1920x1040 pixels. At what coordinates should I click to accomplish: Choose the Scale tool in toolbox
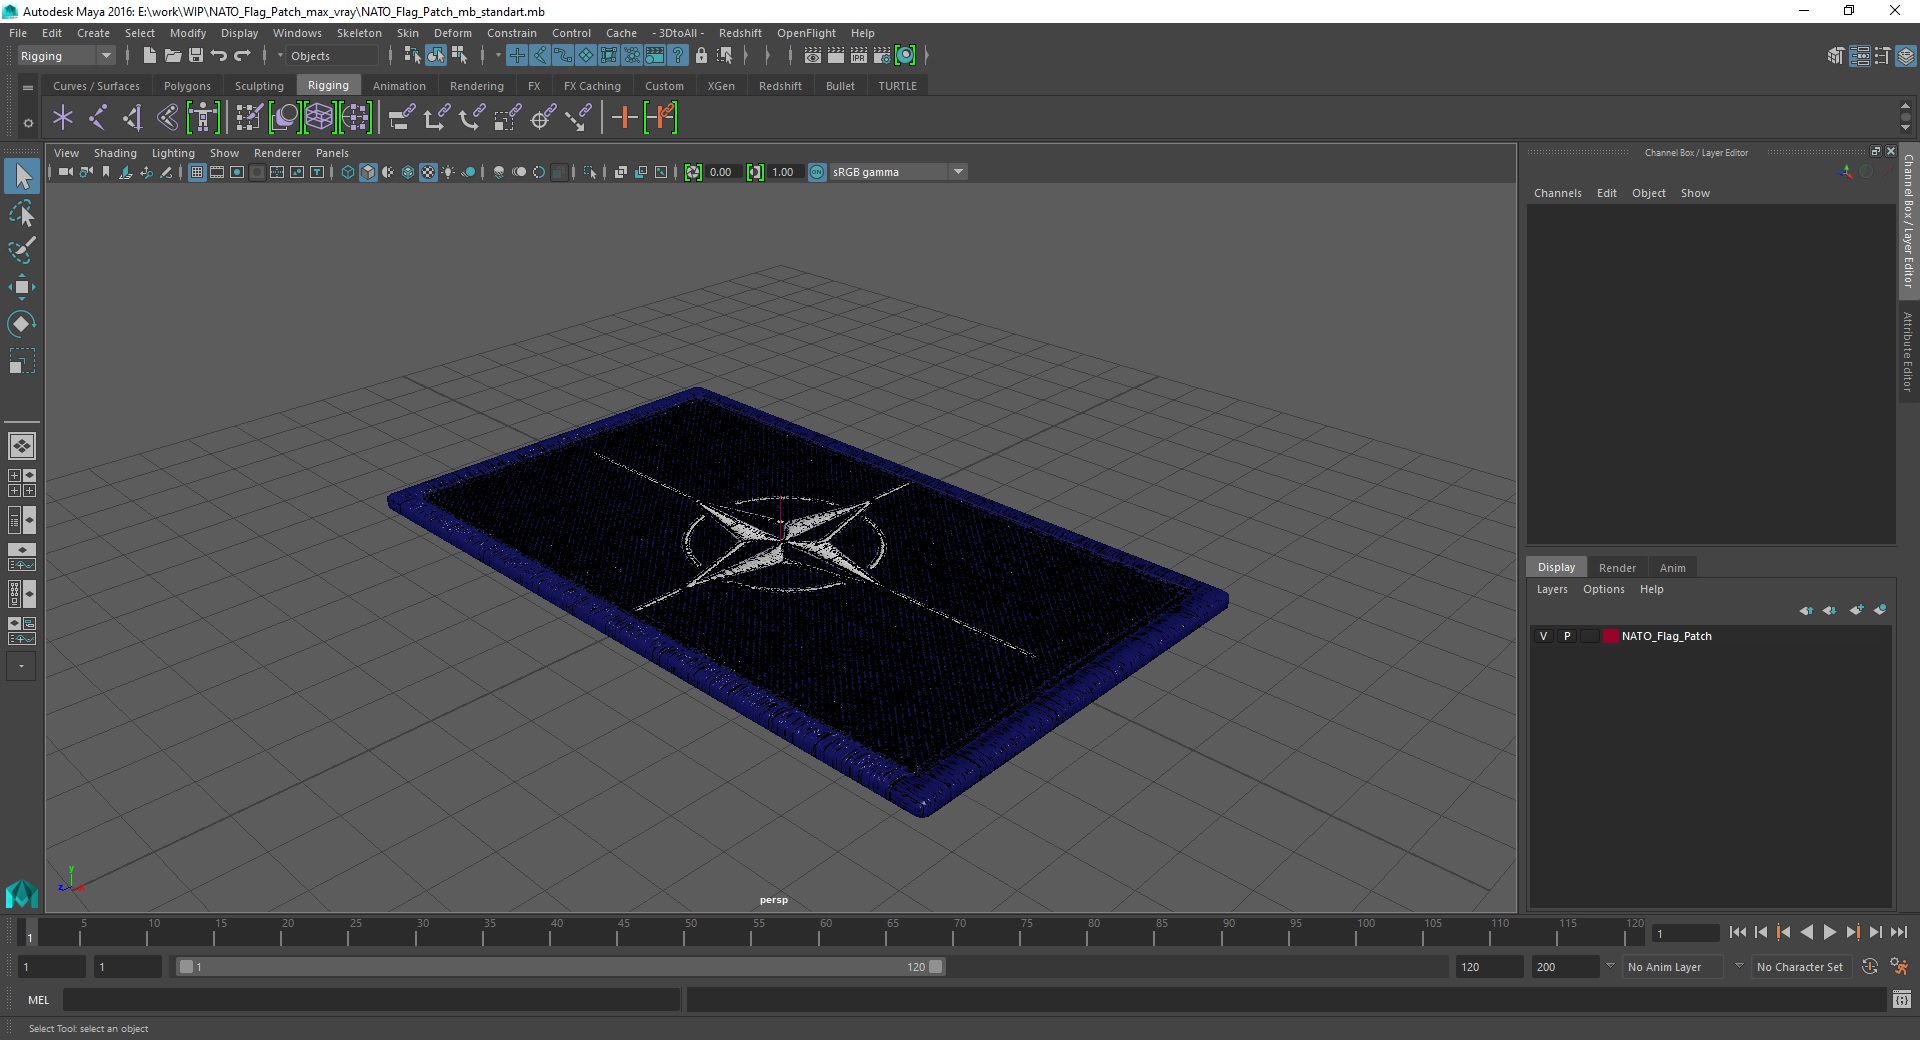22,361
